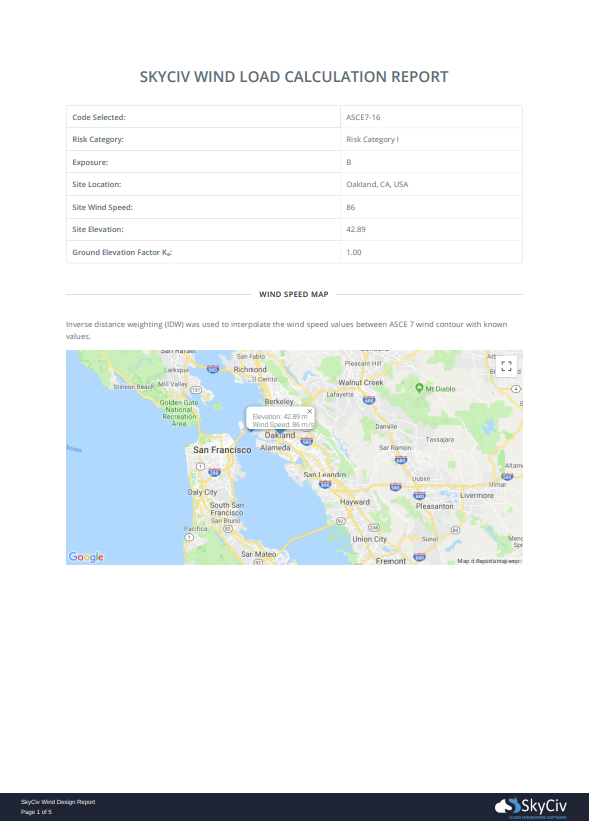The width and height of the screenshot is (589, 821).
Task: Click 'Alameda' label on map
Action: 275,448
